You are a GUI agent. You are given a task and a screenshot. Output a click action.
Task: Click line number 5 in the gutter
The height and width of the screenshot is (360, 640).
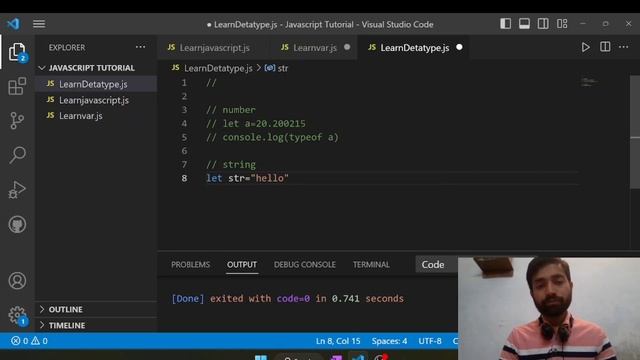tap(184, 137)
